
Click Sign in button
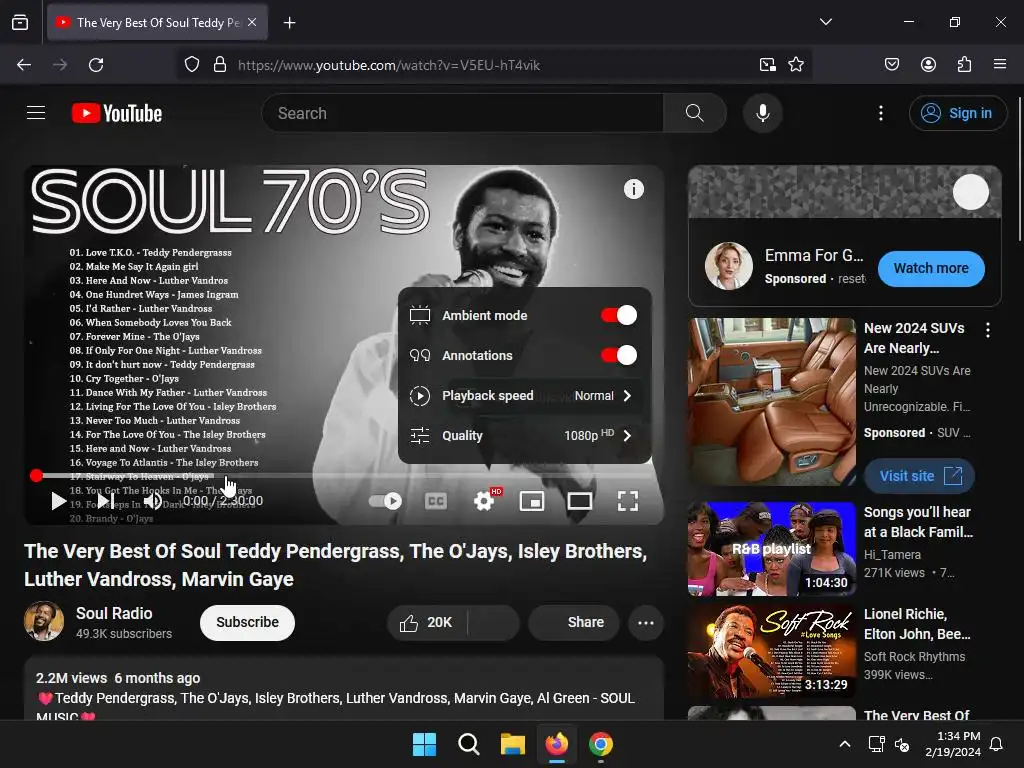point(957,113)
